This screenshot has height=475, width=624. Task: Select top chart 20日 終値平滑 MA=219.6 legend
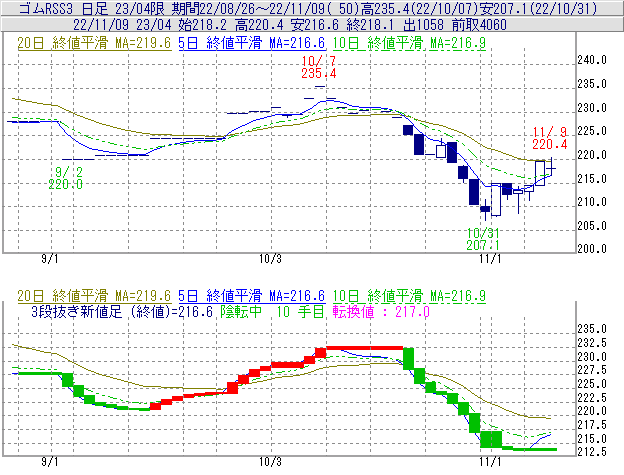click(94, 43)
